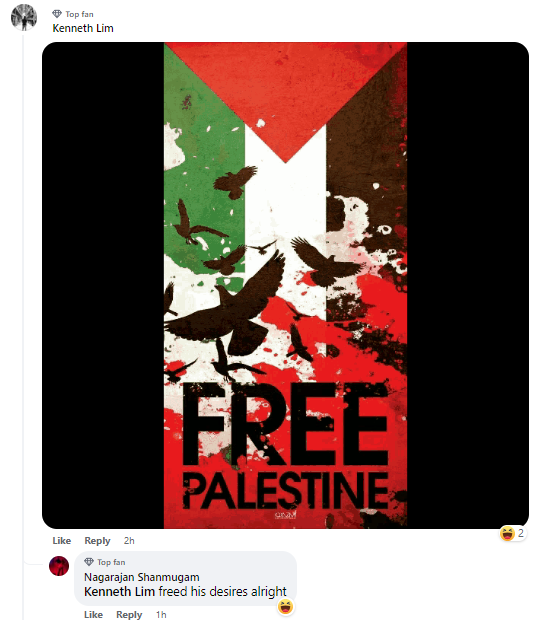The height and width of the screenshot is (620, 557).
Task: Reply to Kenneth Lim's image comment
Action: tap(97, 541)
